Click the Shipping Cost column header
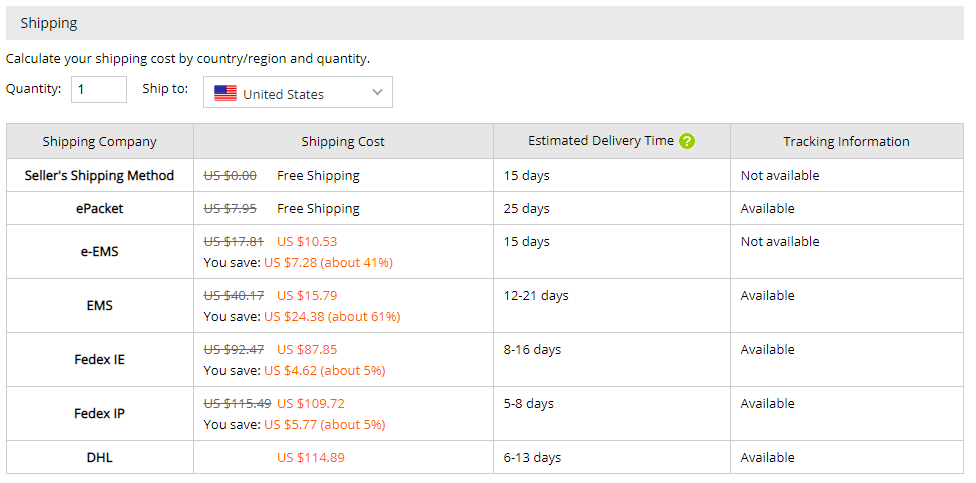This screenshot has width=976, height=483. (343, 141)
